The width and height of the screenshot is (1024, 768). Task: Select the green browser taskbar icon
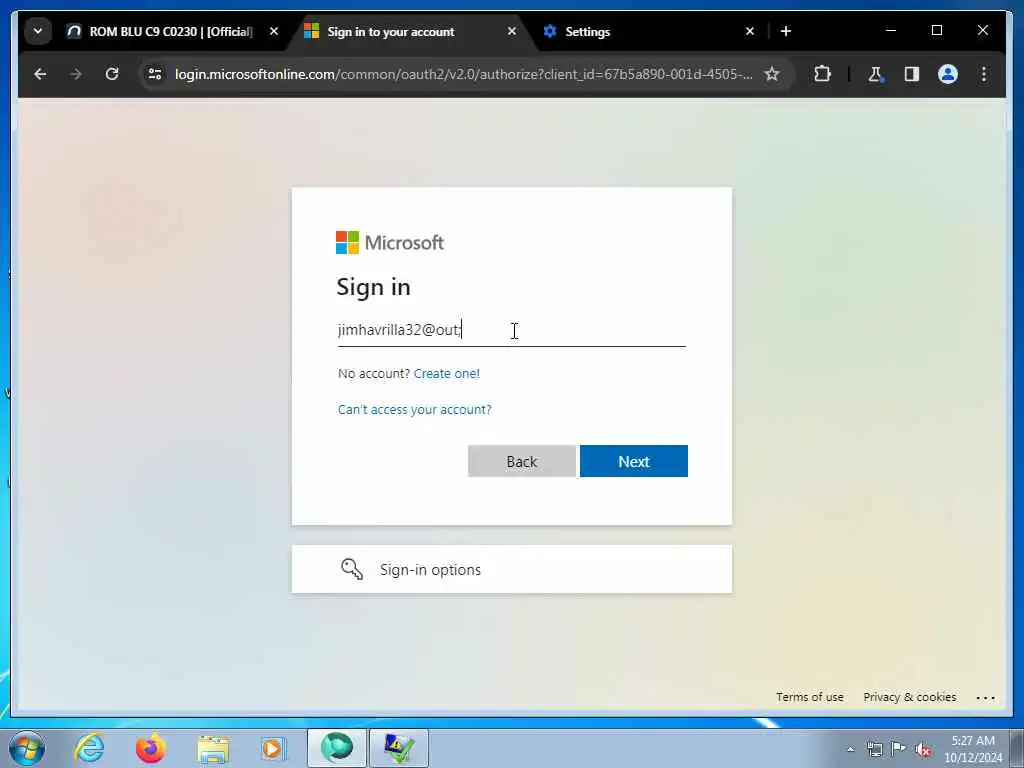336,748
